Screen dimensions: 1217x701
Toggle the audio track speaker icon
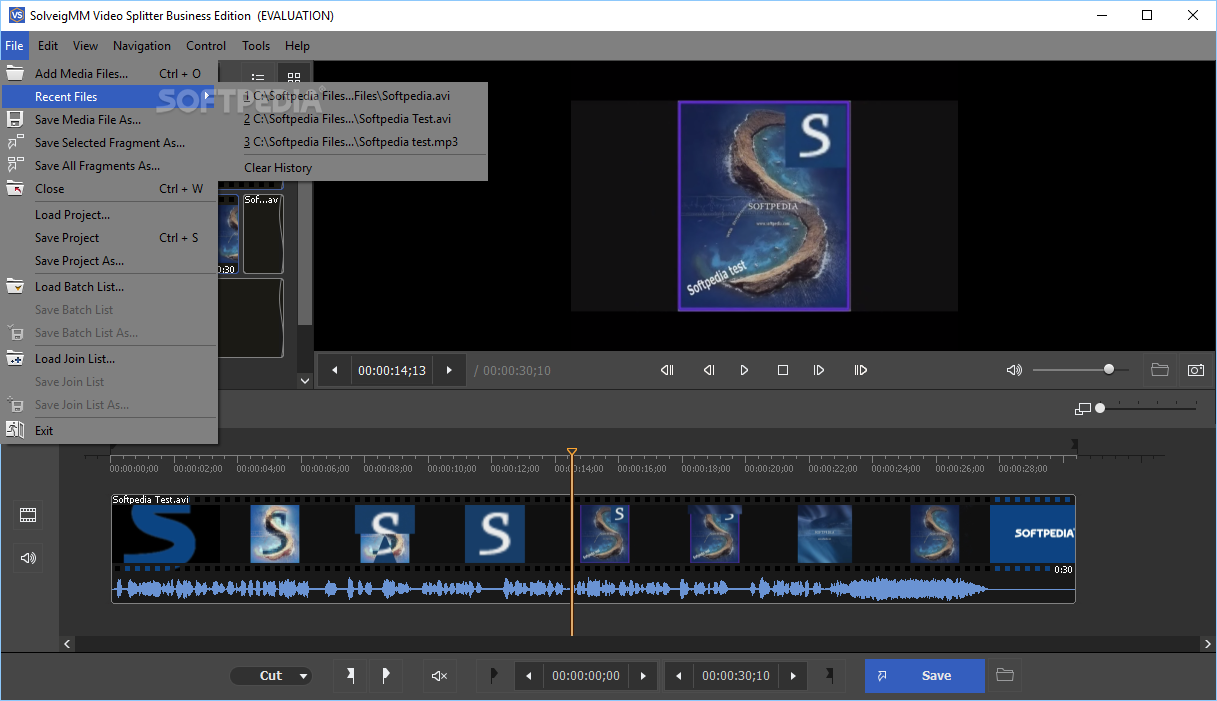click(x=28, y=558)
